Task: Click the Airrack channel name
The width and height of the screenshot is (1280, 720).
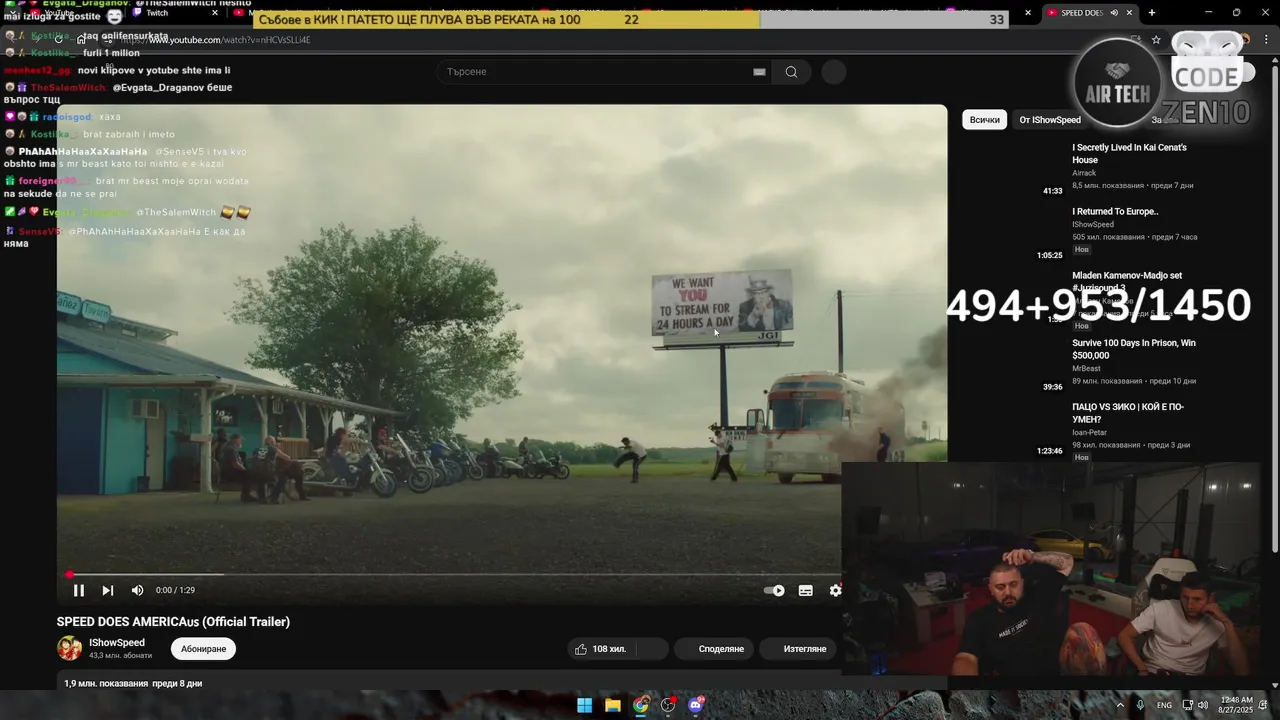Action: click(x=1084, y=173)
